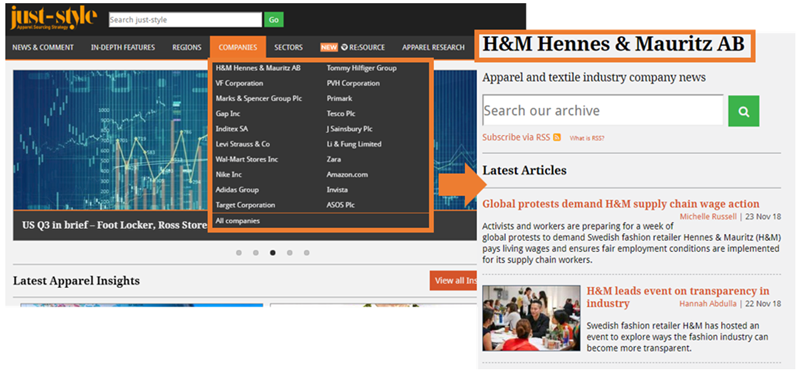
Task: Select the third active carousel dot
Action: [272, 253]
